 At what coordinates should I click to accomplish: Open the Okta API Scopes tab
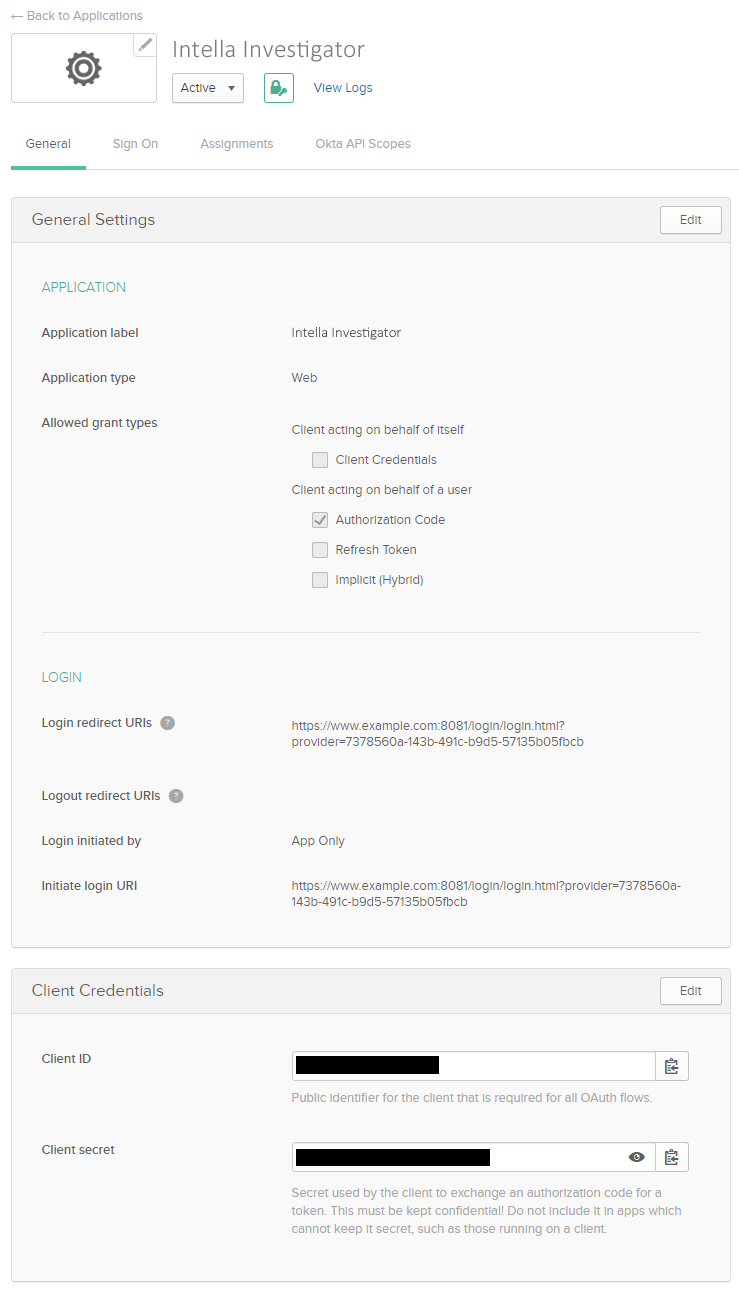tap(362, 143)
